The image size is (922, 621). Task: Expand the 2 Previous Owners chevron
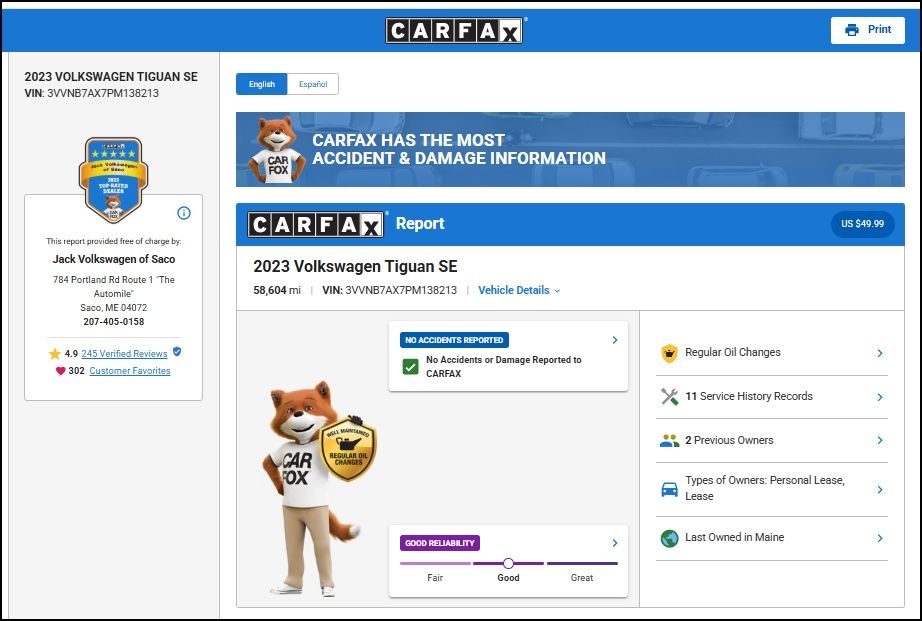pyautogui.click(x=880, y=440)
